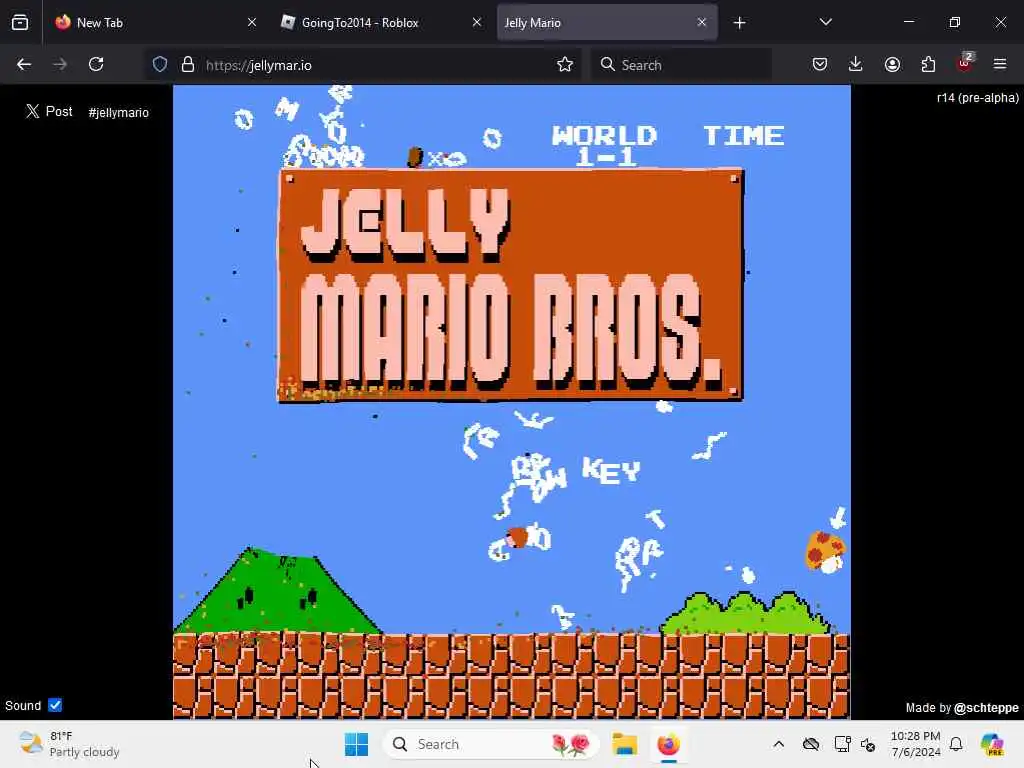The width and height of the screenshot is (1024, 768).
Task: Open the weather widget showing 81°F
Action: point(69,744)
